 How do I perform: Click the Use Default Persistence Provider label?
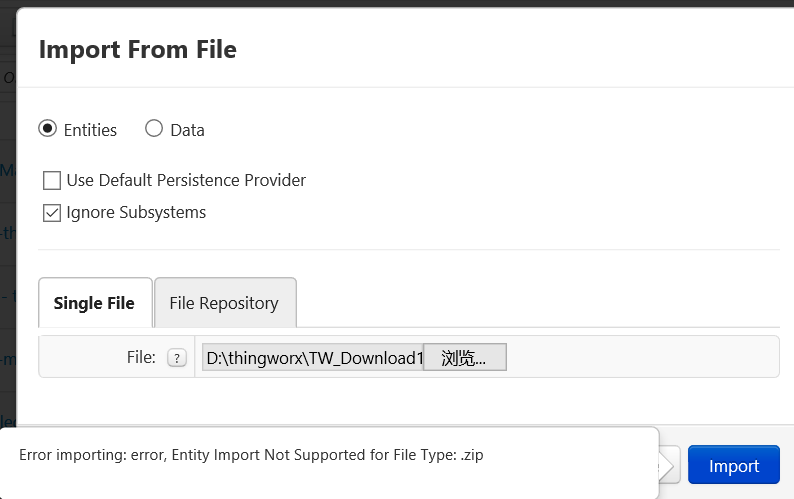pyautogui.click(x=186, y=180)
